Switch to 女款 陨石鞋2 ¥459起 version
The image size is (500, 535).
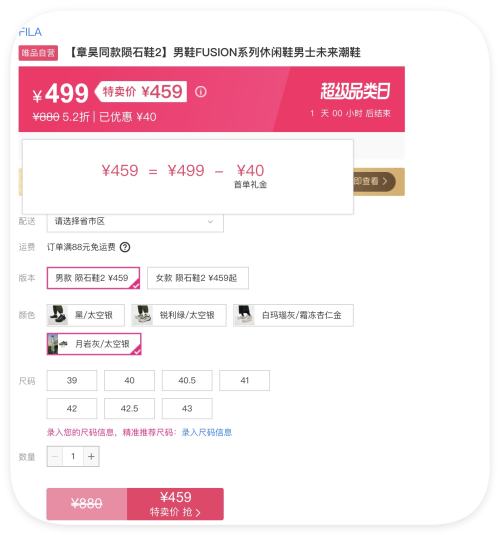pyautogui.click(x=198, y=278)
